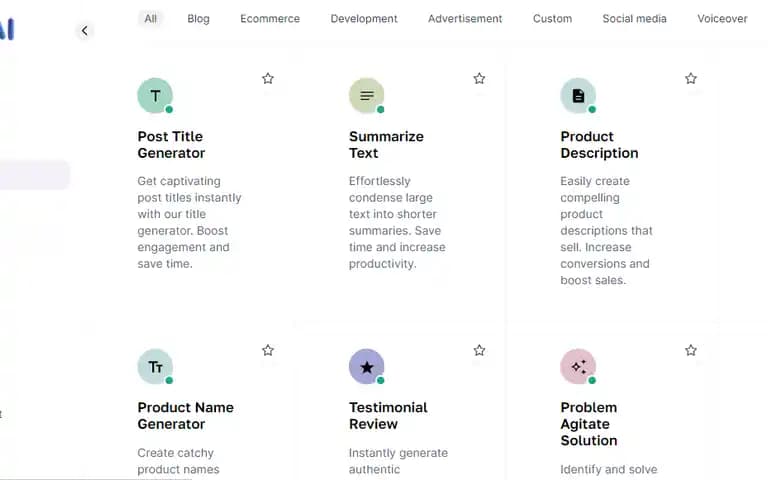Show the Development category
The height and width of the screenshot is (480, 768).
(364, 19)
